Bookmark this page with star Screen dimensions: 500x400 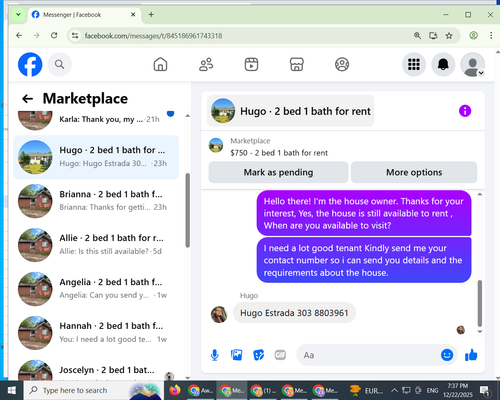click(x=449, y=36)
